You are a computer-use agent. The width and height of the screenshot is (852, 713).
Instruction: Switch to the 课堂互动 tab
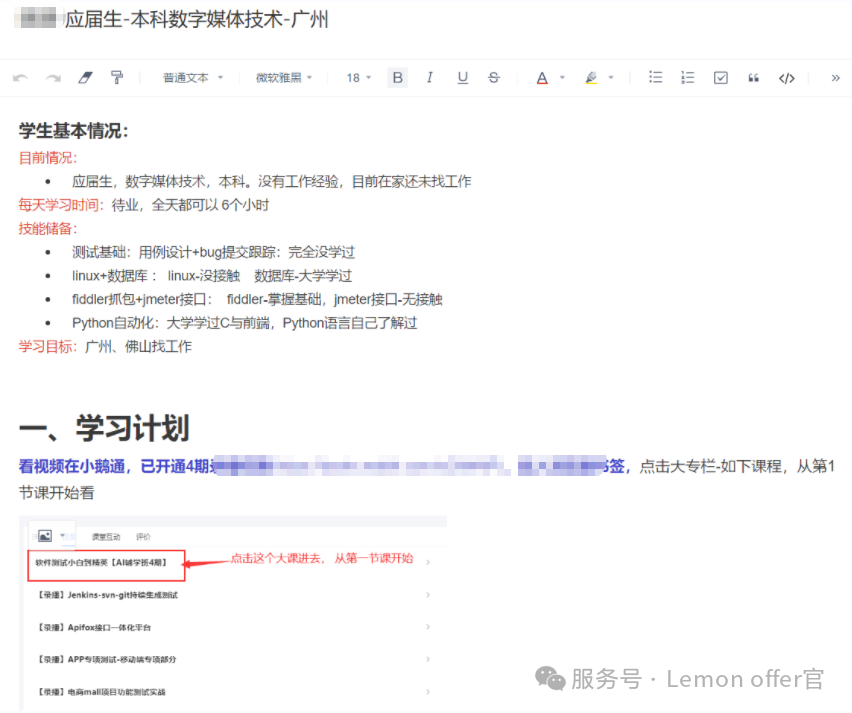(x=106, y=537)
